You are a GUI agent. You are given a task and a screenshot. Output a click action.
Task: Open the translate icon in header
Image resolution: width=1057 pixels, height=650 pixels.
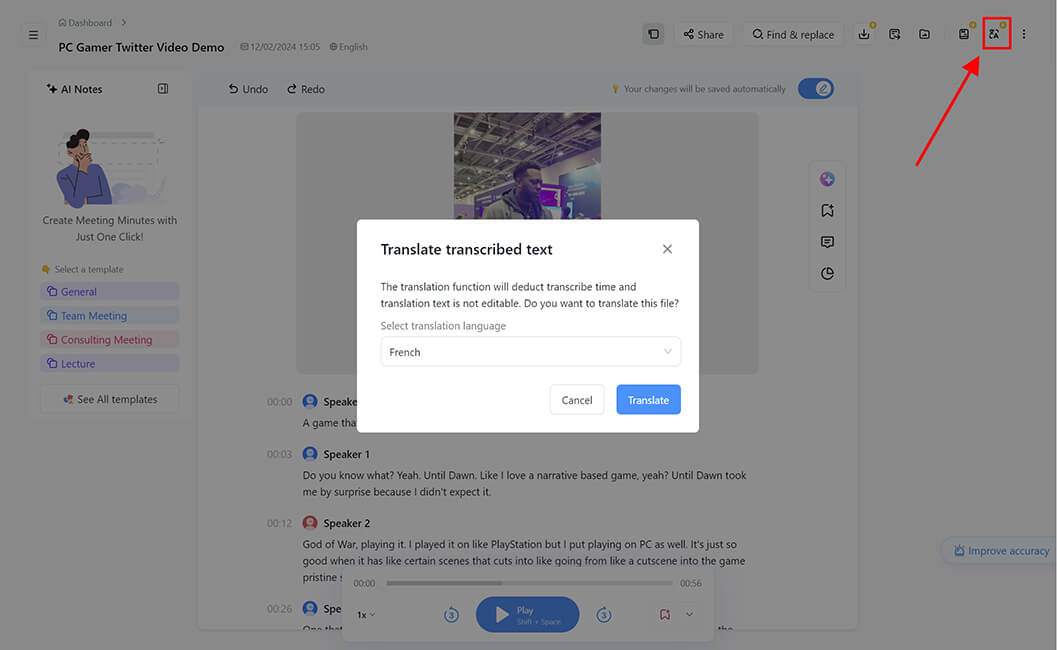[994, 34]
